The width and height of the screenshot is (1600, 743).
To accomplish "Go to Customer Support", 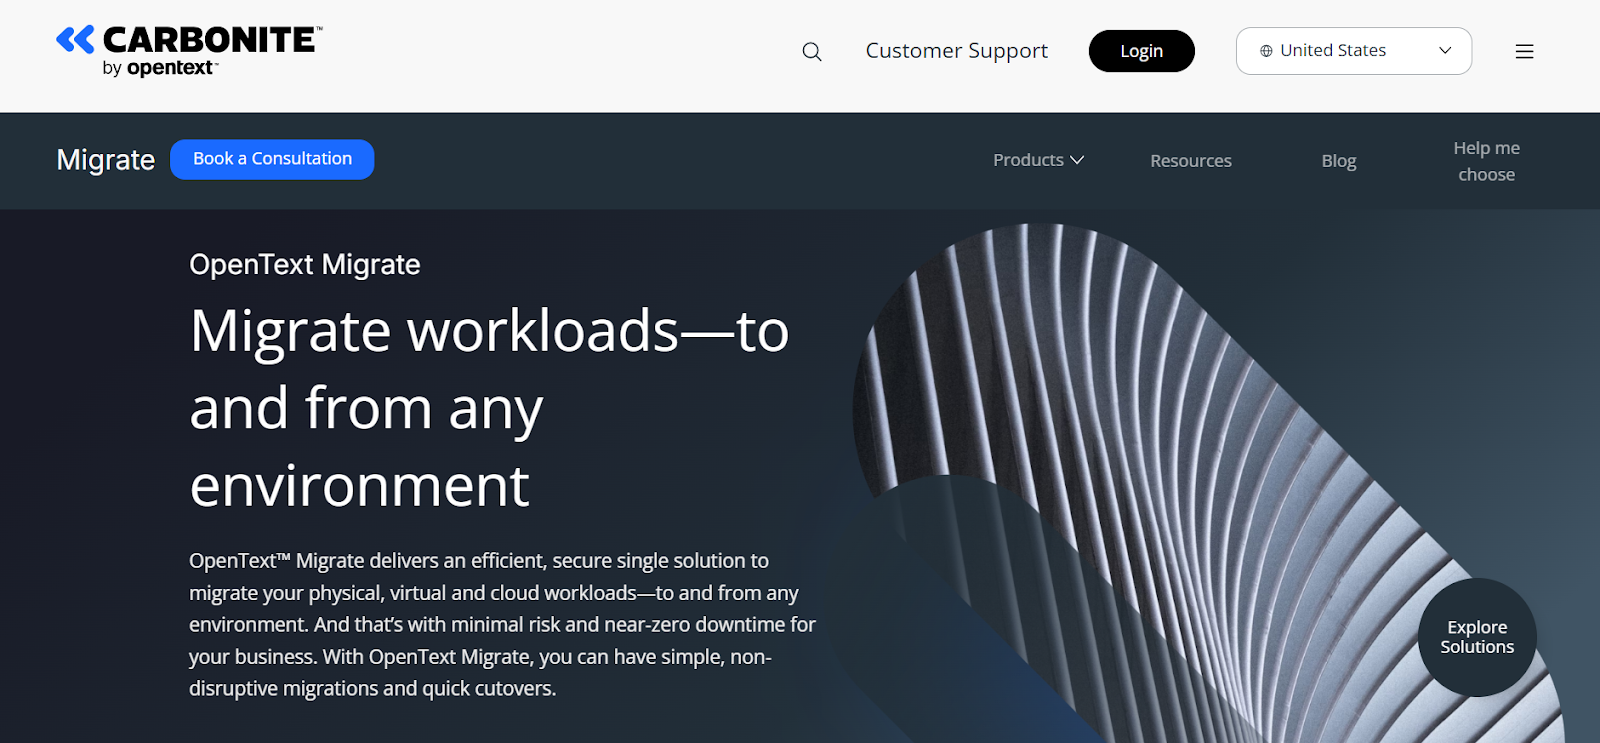I will [956, 51].
